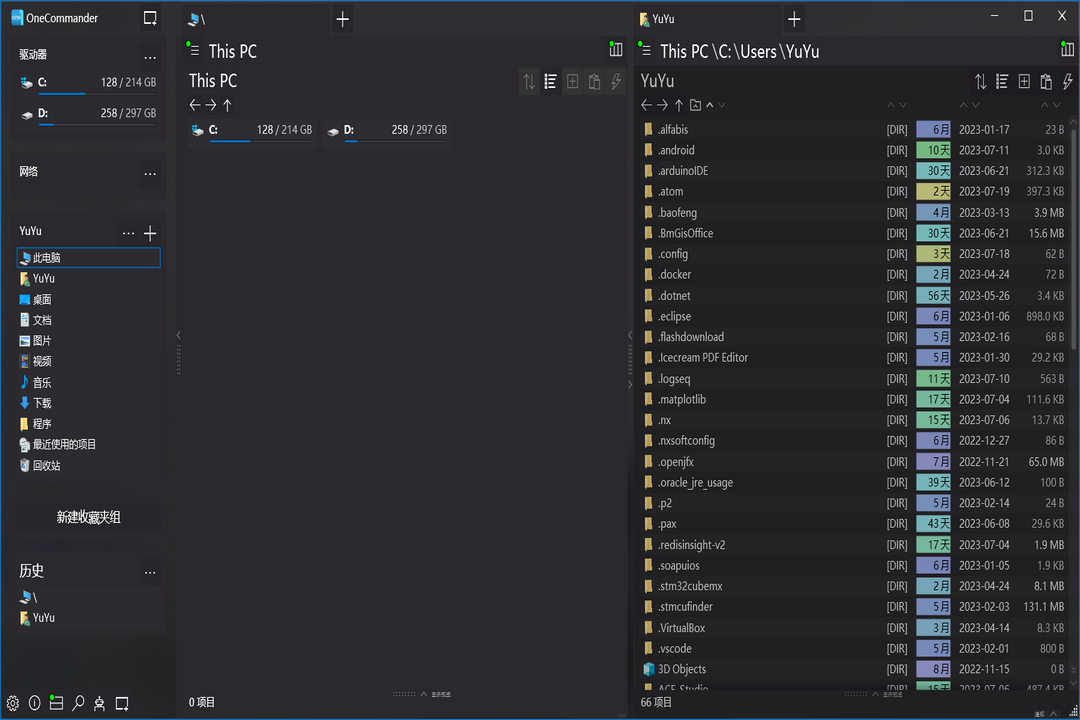Open OneCommander Settings via the gear icon
Screen dimensions: 1080x720
tap(13, 703)
